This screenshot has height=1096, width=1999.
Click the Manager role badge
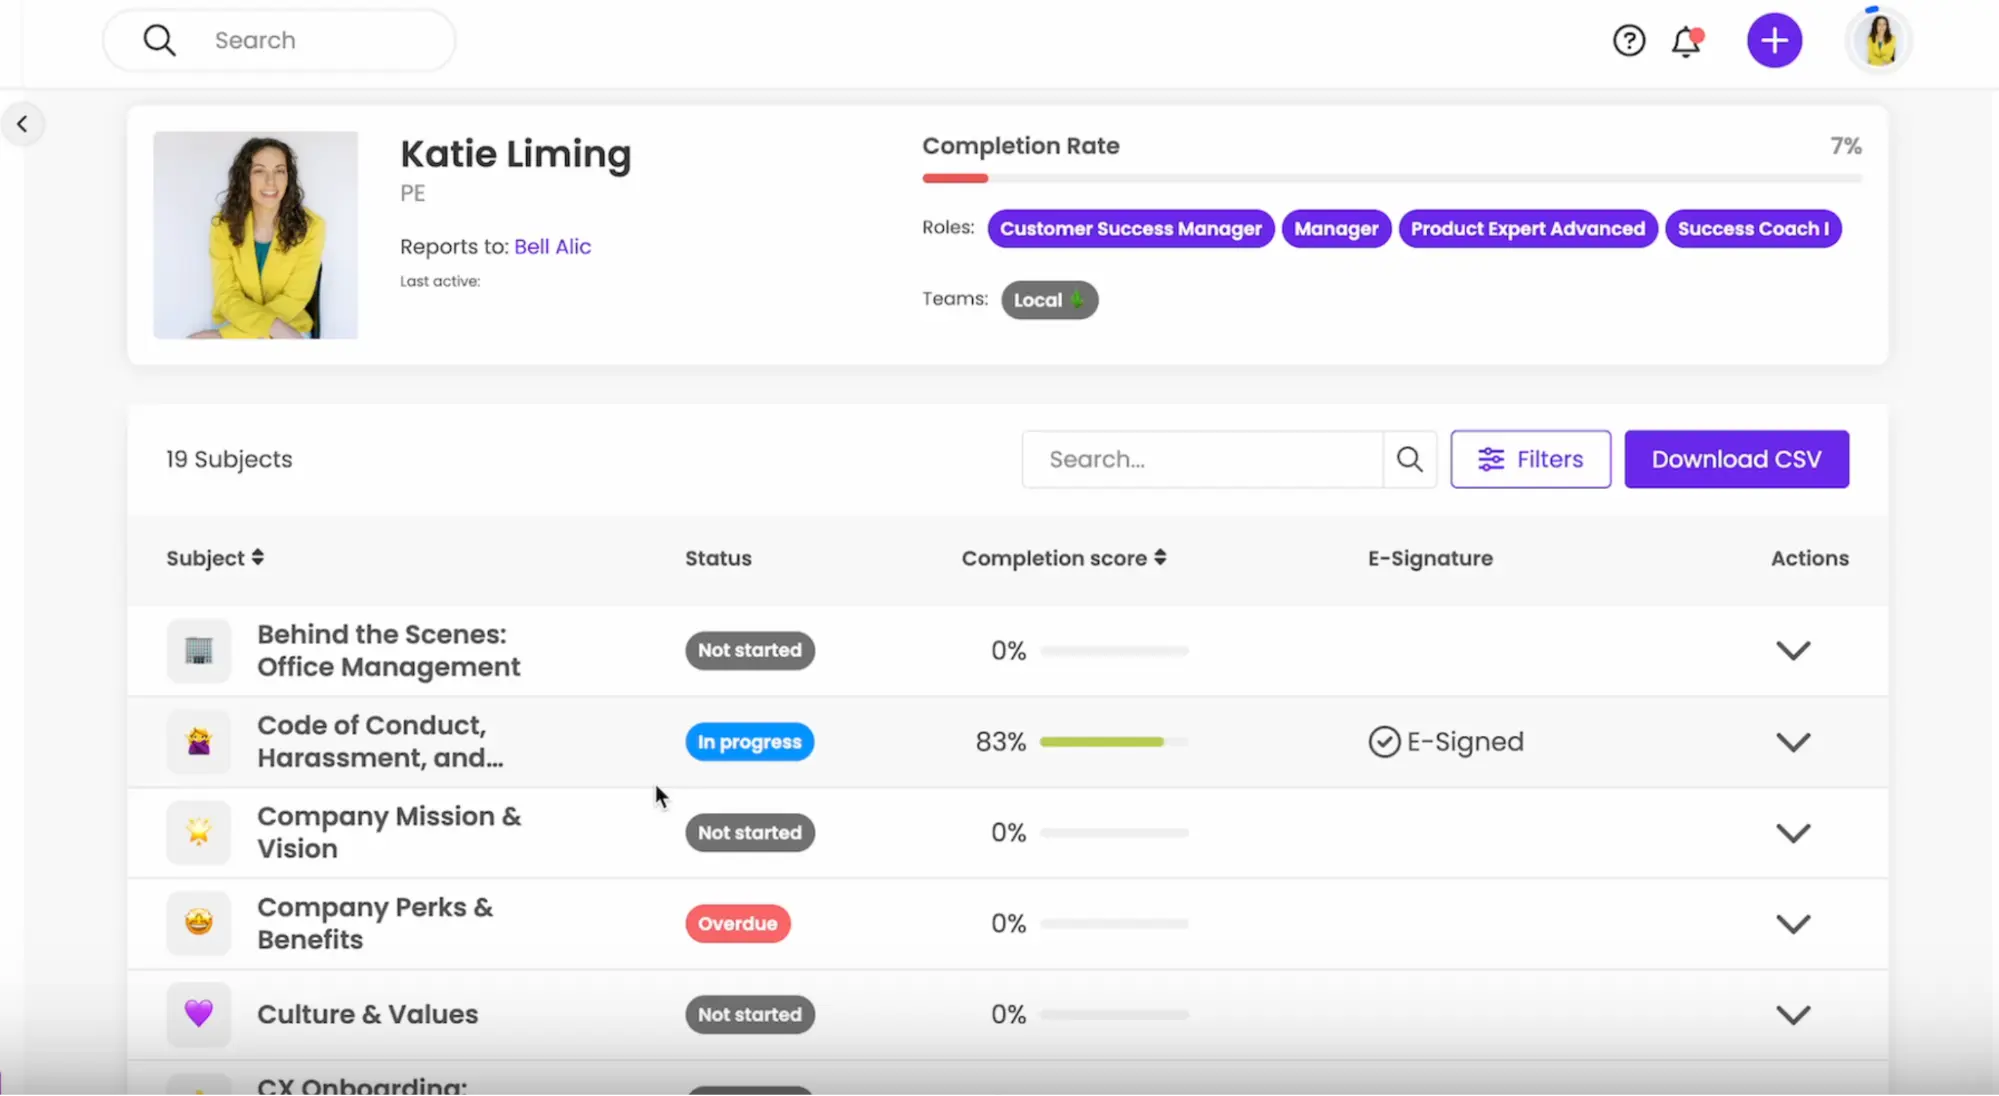click(x=1335, y=228)
